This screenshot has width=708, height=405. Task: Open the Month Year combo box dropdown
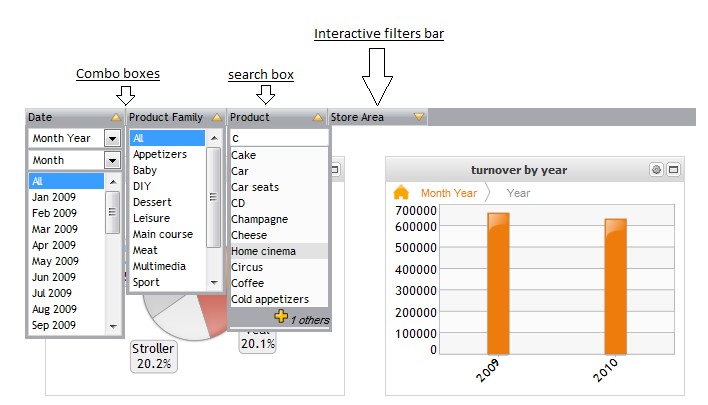tap(112, 139)
